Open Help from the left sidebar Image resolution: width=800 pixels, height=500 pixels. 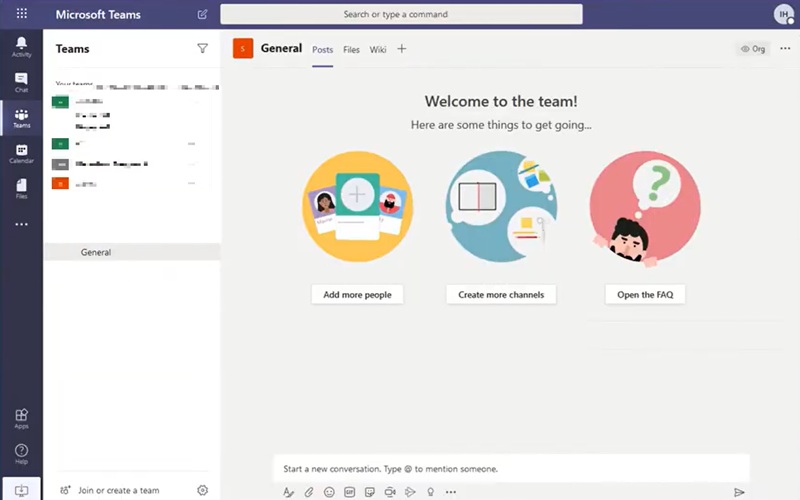pos(21,454)
